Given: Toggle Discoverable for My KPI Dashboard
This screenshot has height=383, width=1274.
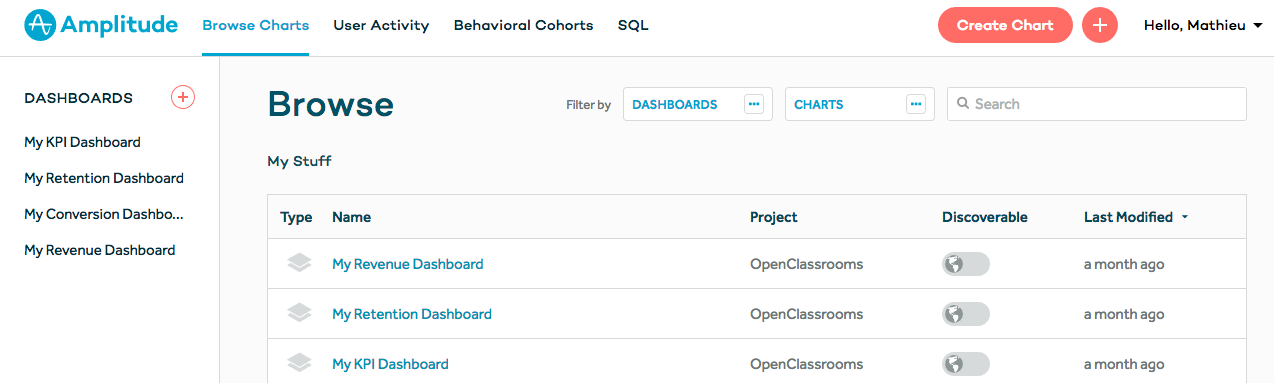Looking at the screenshot, I should pos(966,364).
